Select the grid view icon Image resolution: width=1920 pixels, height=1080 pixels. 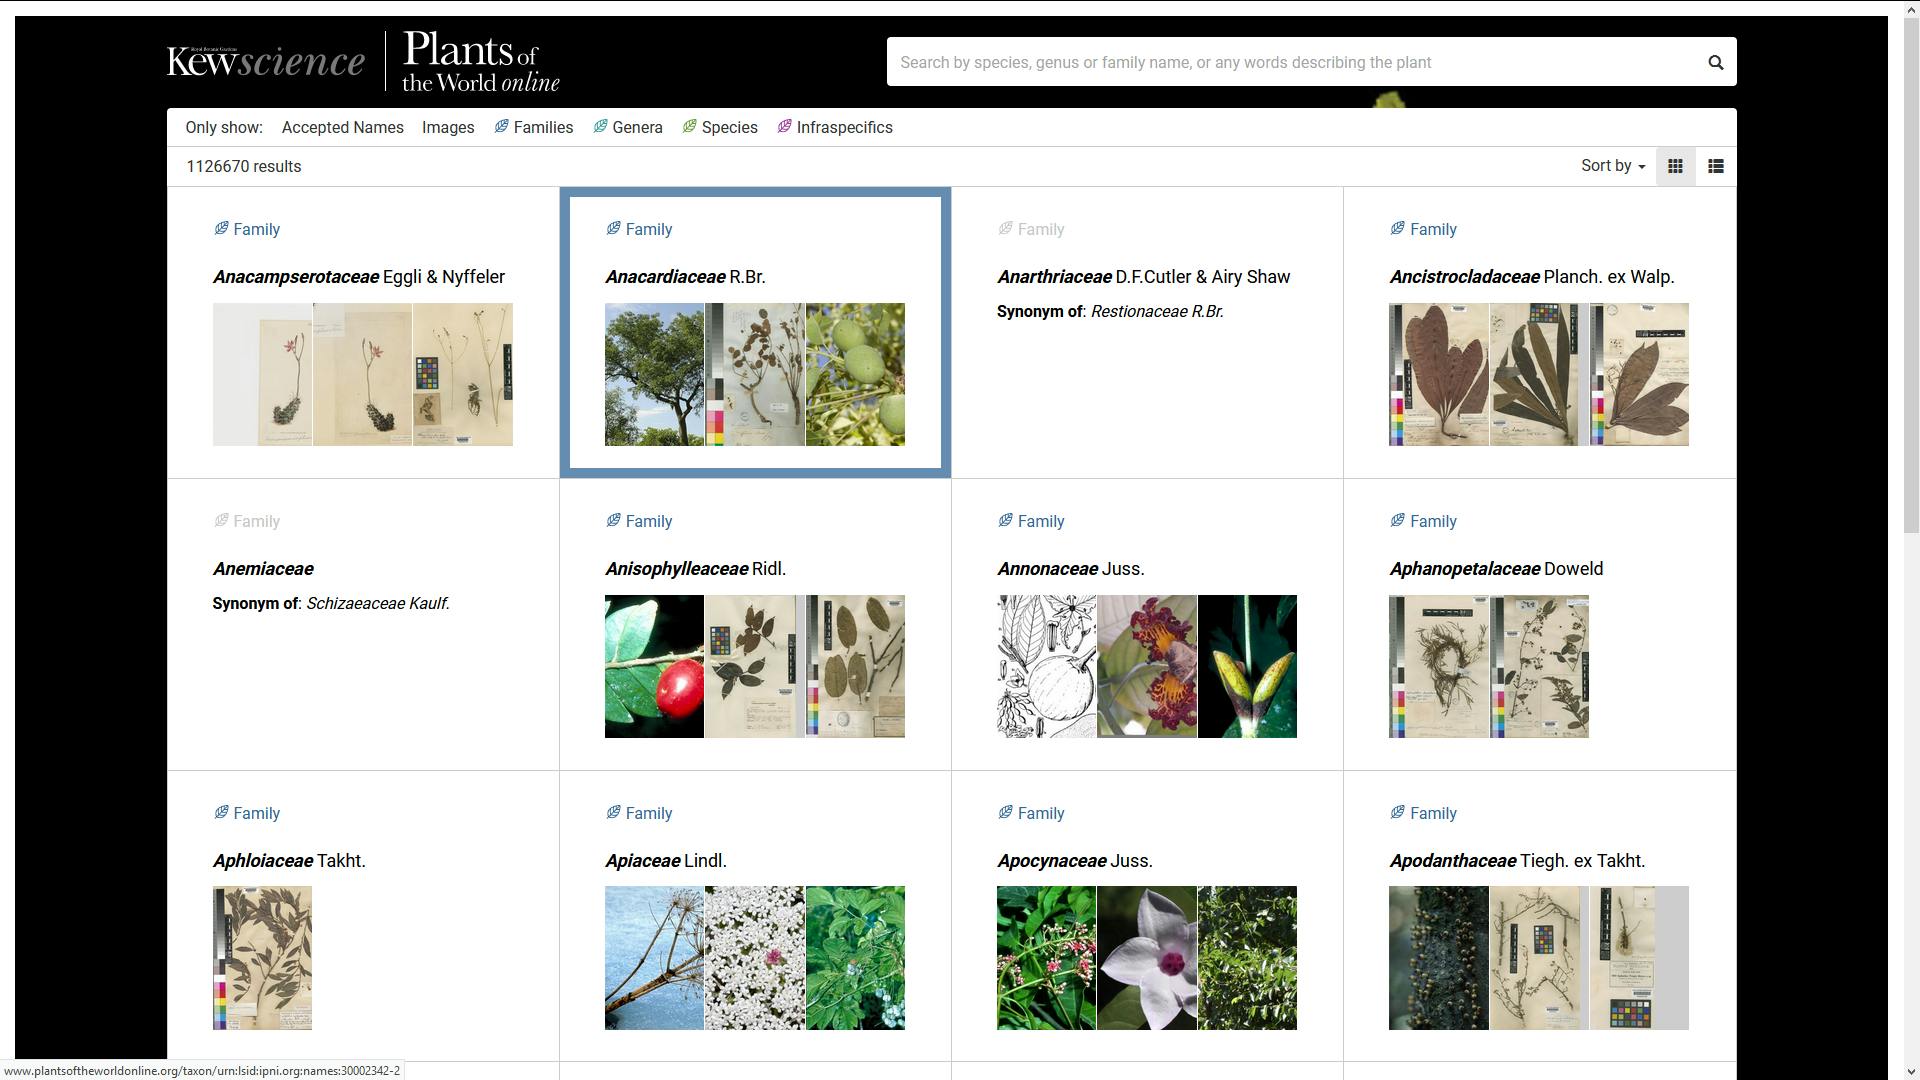(1675, 166)
